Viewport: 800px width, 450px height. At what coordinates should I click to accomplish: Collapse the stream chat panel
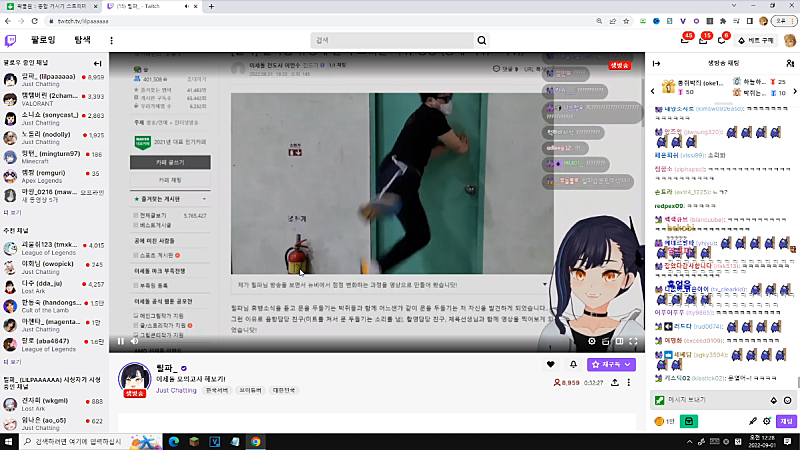point(657,63)
